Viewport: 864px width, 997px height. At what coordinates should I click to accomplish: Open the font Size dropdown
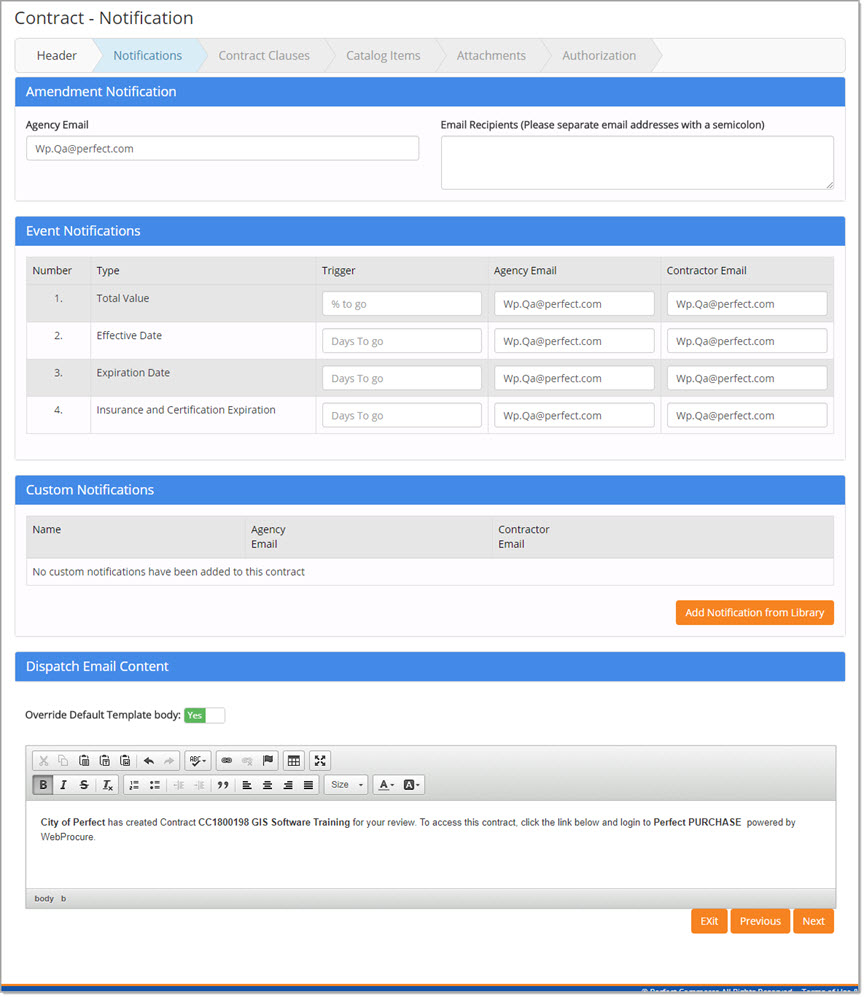347,785
